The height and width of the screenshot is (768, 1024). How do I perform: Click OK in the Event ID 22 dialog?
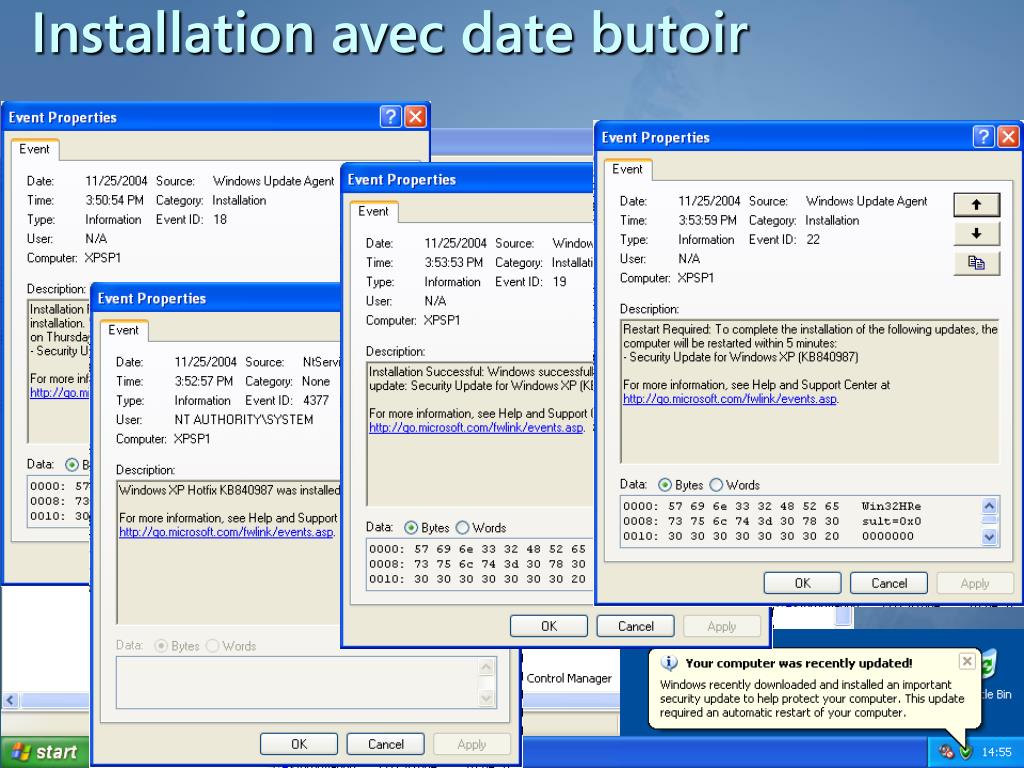click(x=803, y=583)
